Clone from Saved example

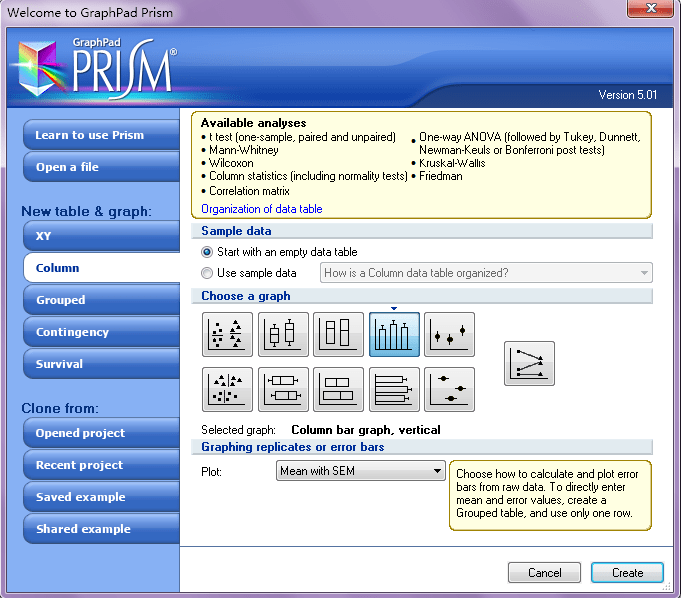(x=102, y=497)
